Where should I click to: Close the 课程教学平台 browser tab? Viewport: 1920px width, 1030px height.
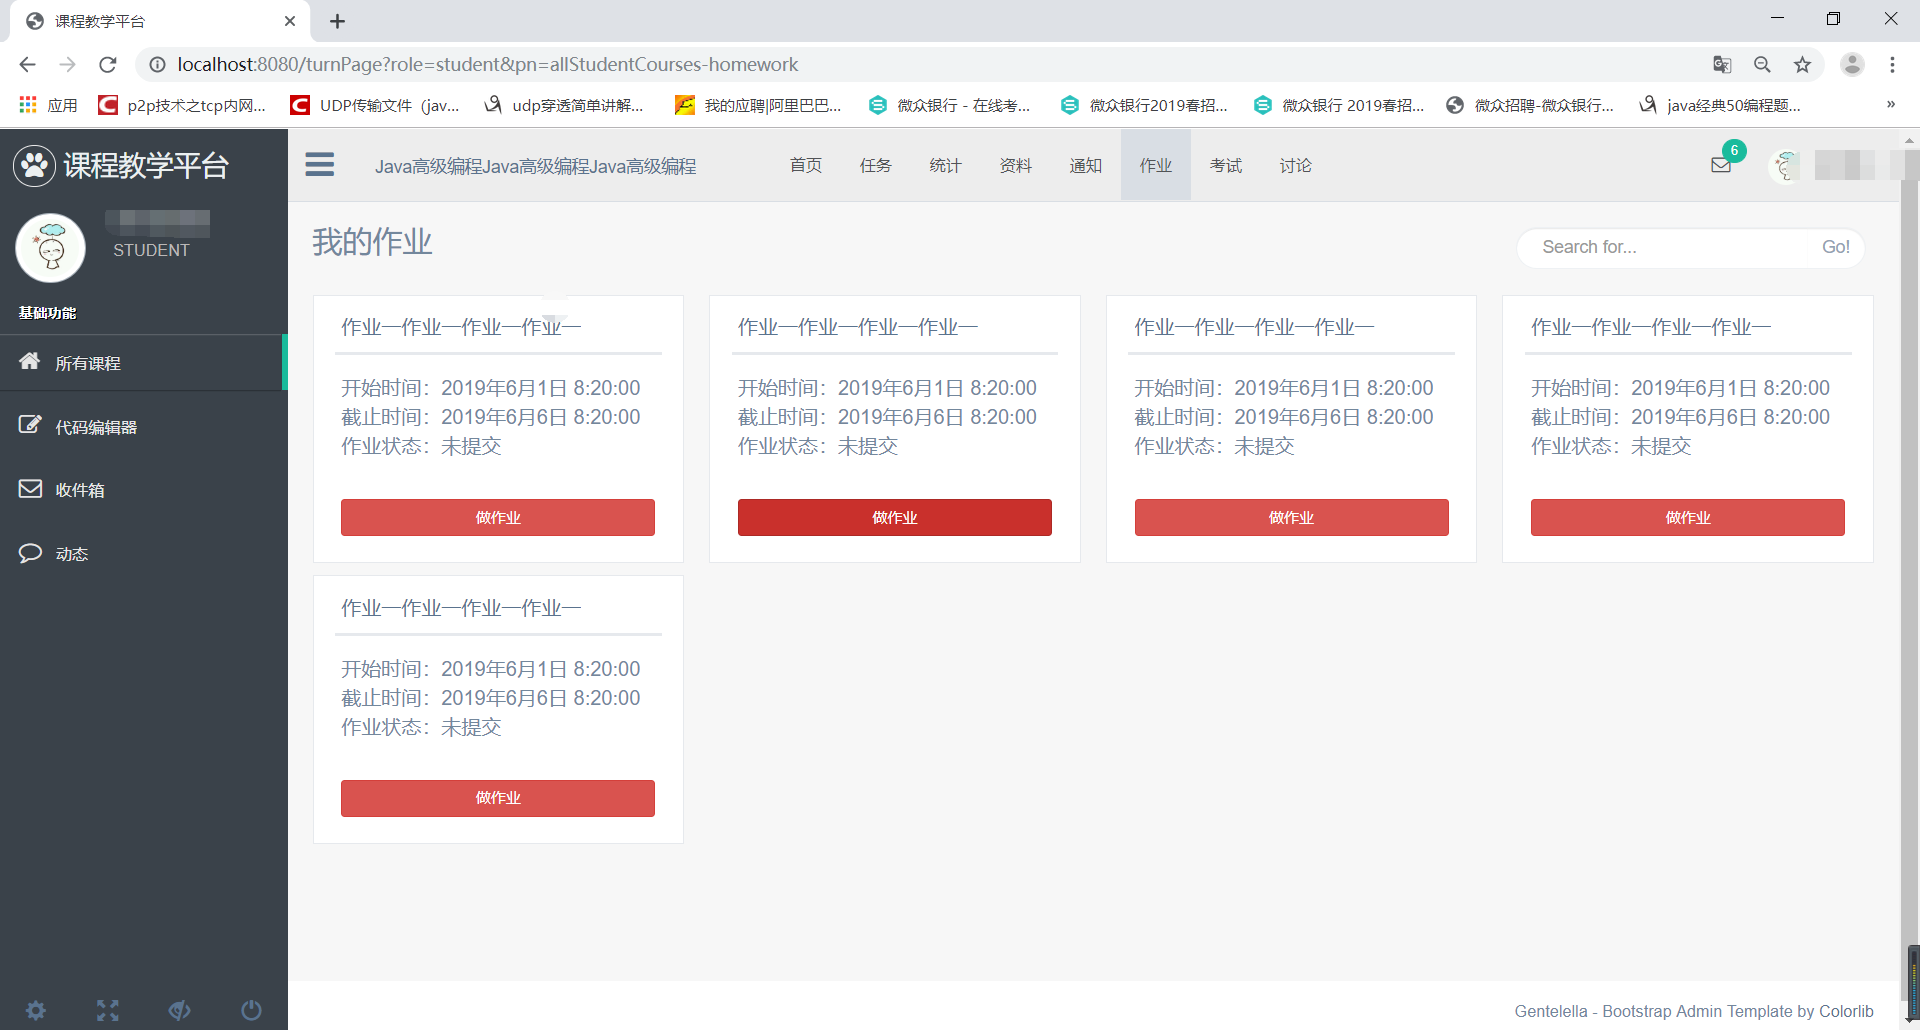[x=290, y=21]
